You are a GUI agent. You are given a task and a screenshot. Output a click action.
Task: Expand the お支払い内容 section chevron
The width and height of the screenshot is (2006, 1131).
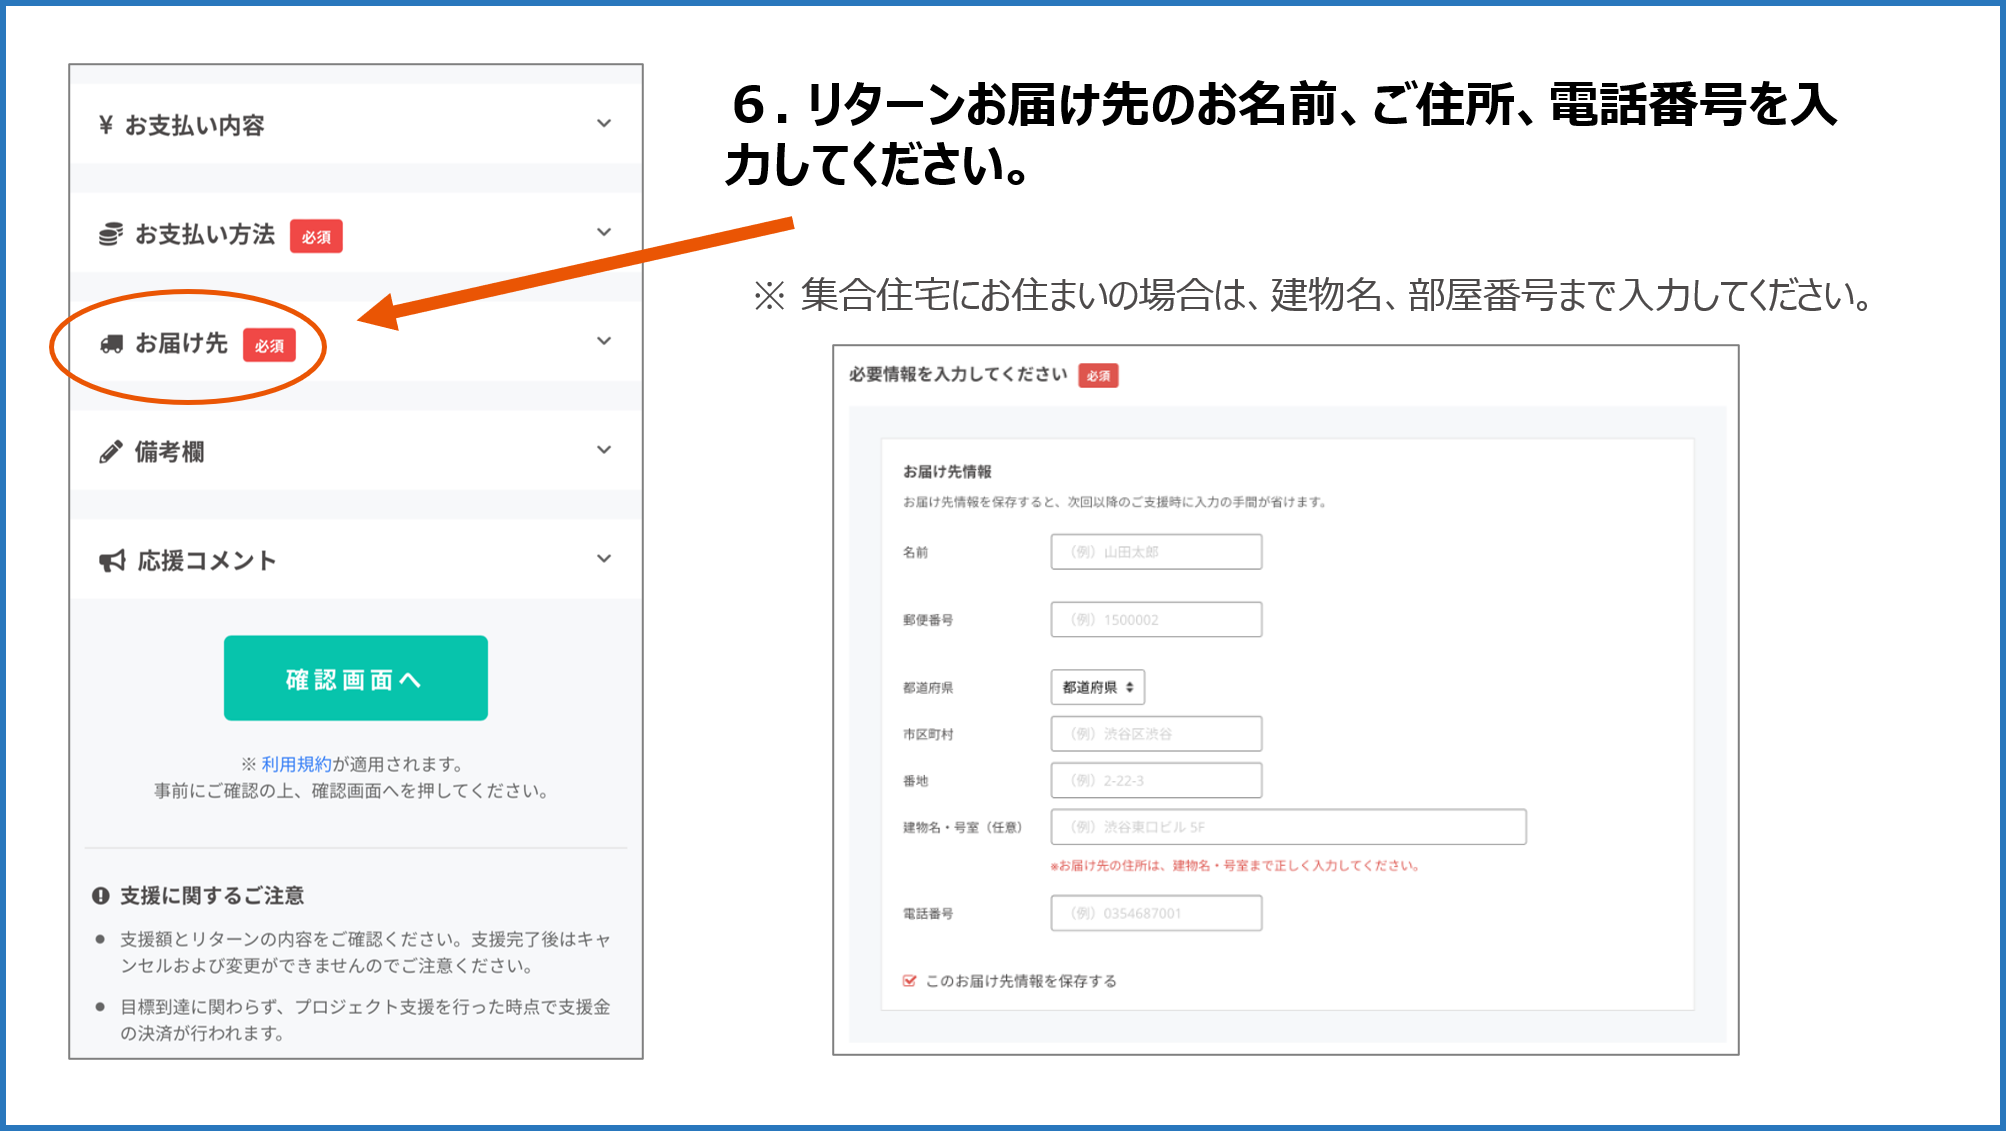tap(604, 123)
